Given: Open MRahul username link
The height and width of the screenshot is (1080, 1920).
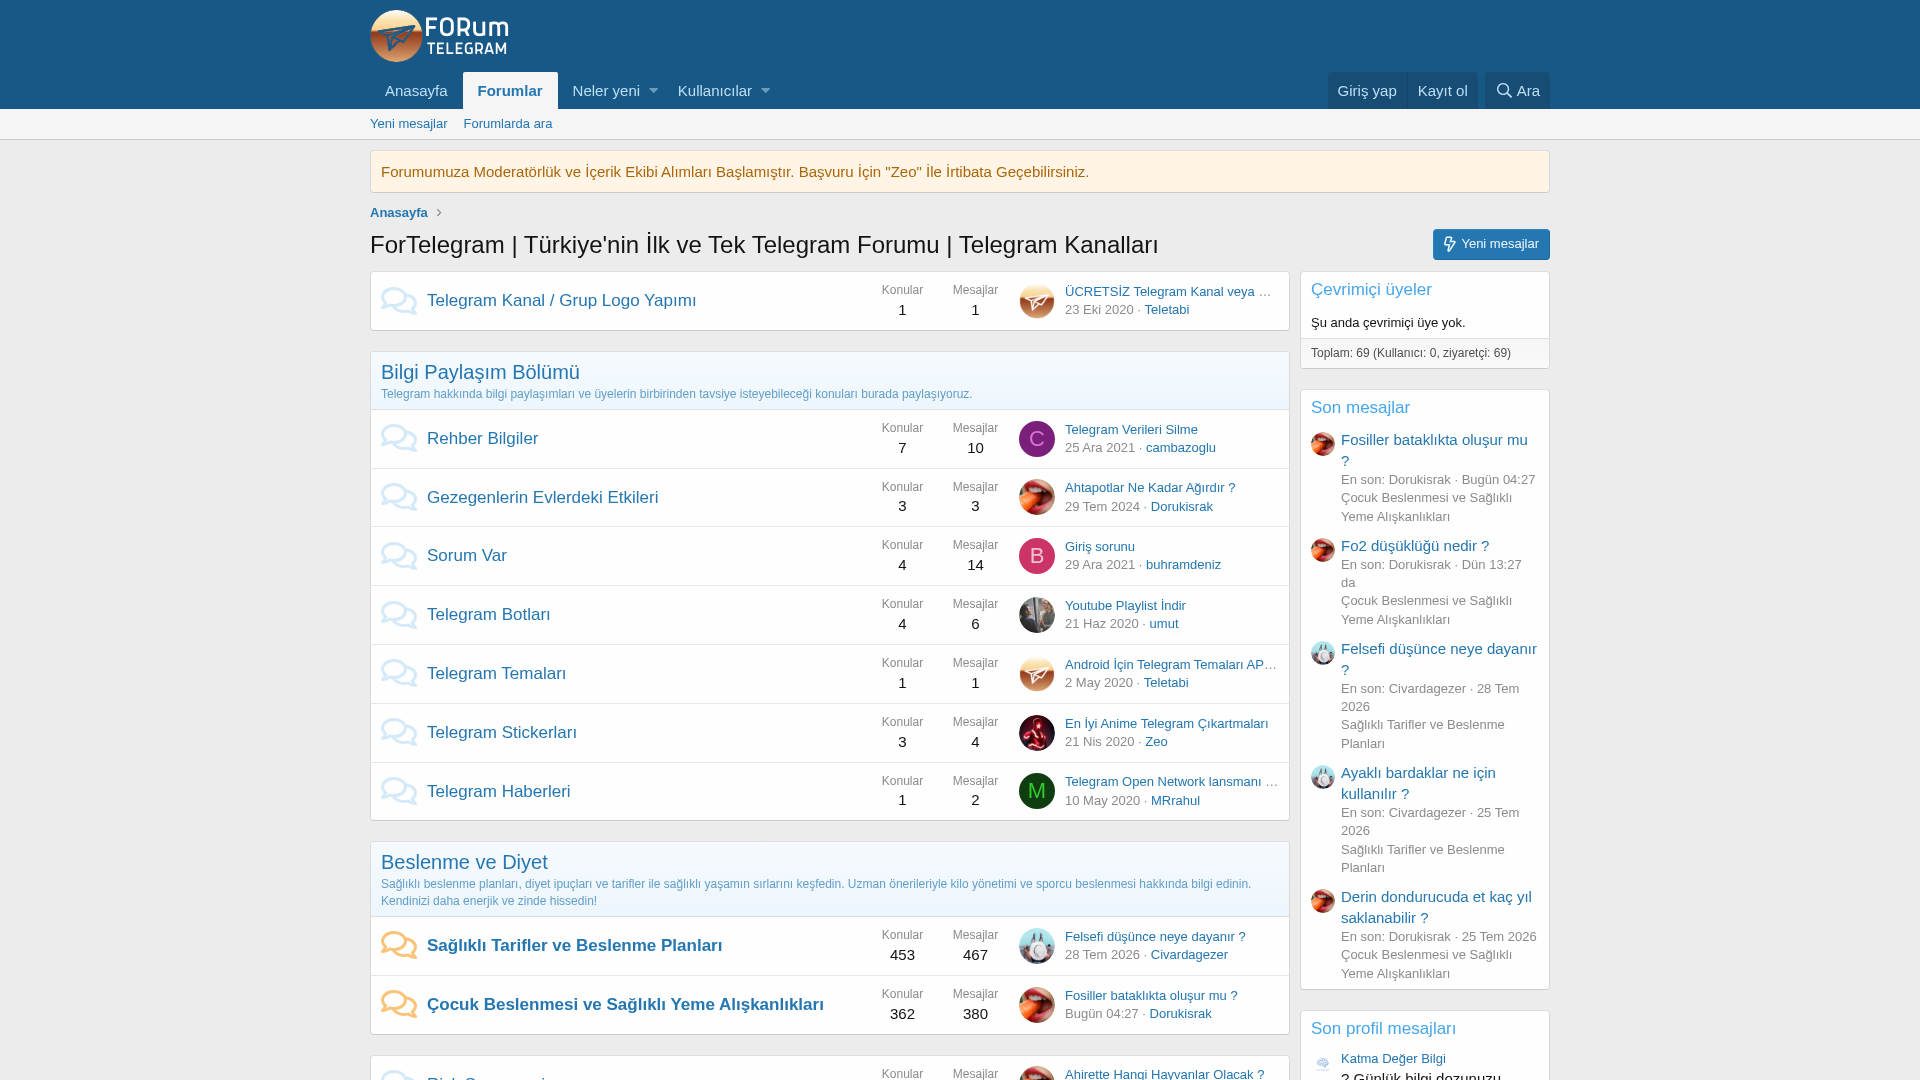Looking at the screenshot, I should click(x=1175, y=800).
